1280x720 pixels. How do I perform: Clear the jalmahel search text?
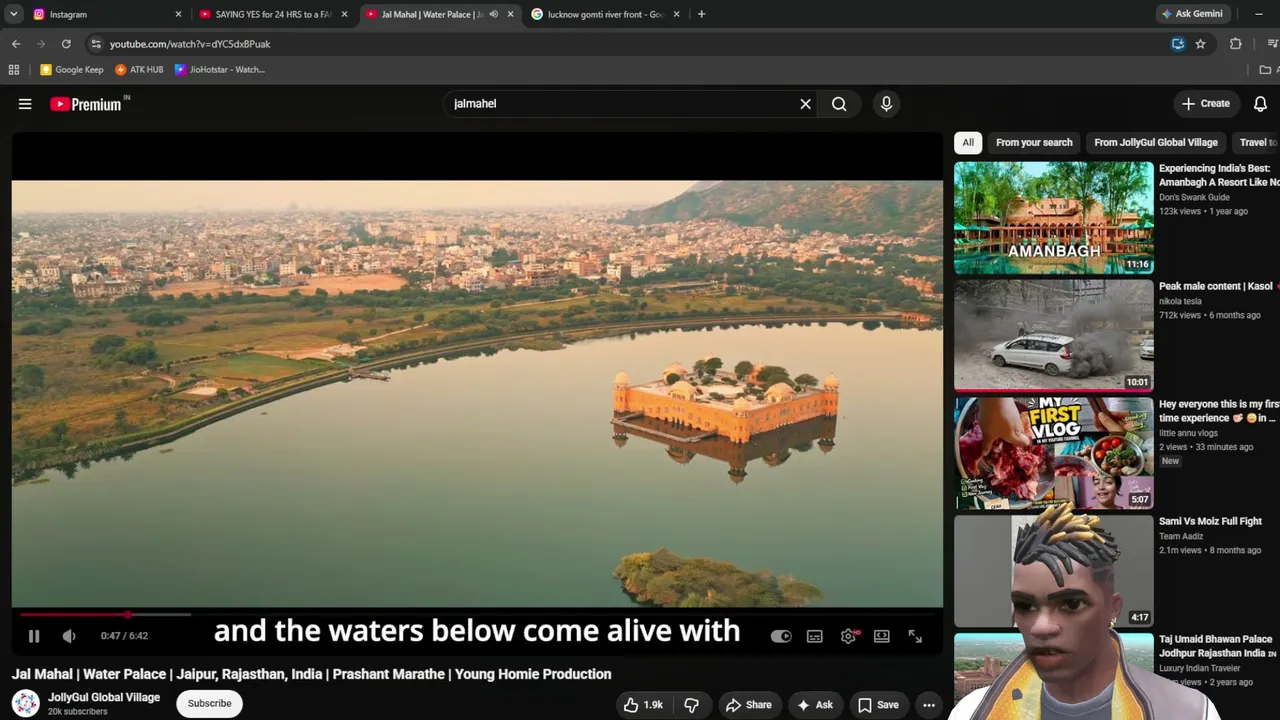point(805,104)
